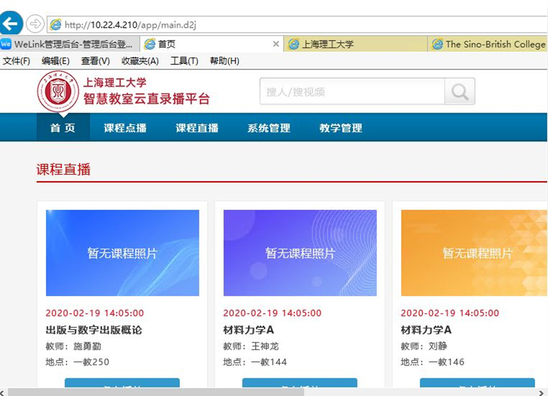
Task: Click the 搜人/搜视频 search box
Action: (352, 92)
